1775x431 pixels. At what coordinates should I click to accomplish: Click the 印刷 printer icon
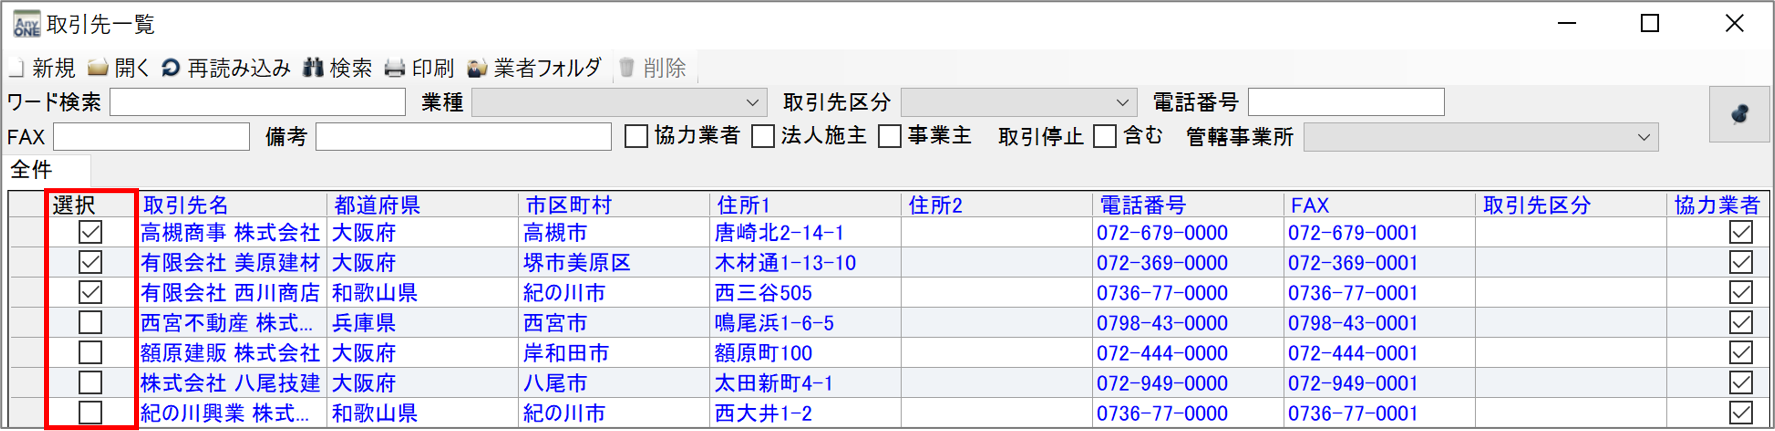(395, 68)
